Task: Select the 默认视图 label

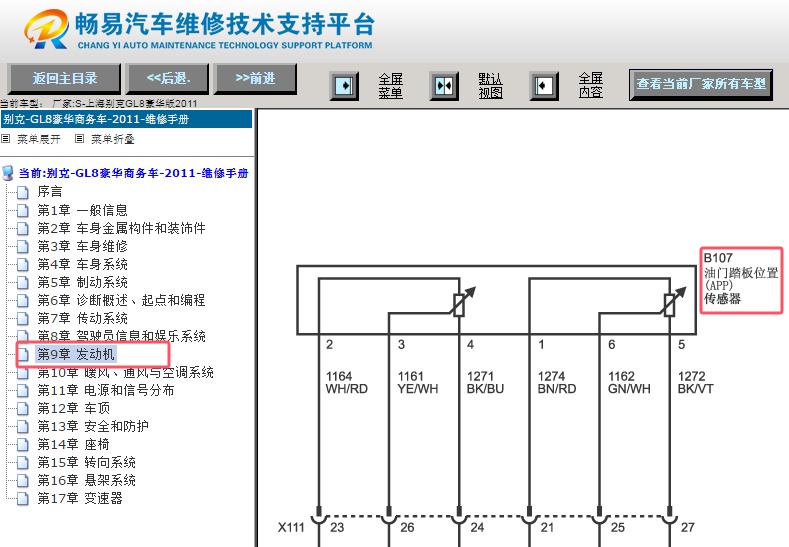Action: [490, 86]
